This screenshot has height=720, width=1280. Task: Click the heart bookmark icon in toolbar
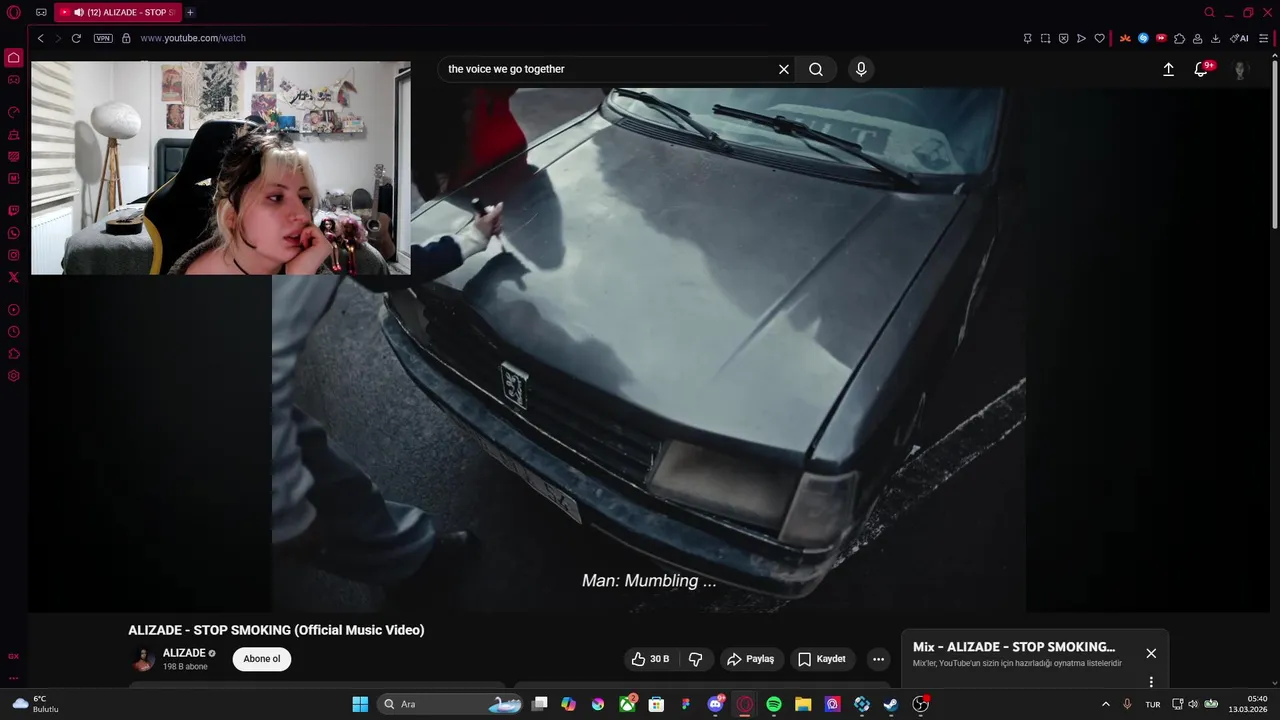(1099, 38)
